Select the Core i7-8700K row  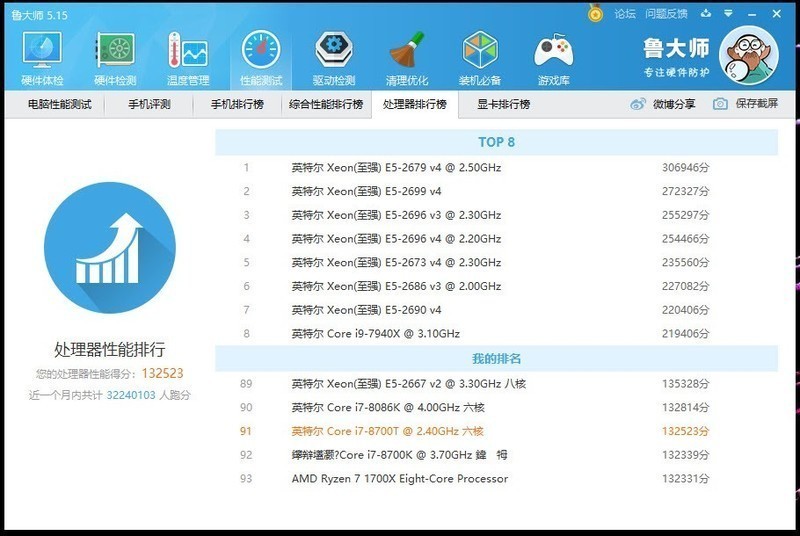[496, 455]
